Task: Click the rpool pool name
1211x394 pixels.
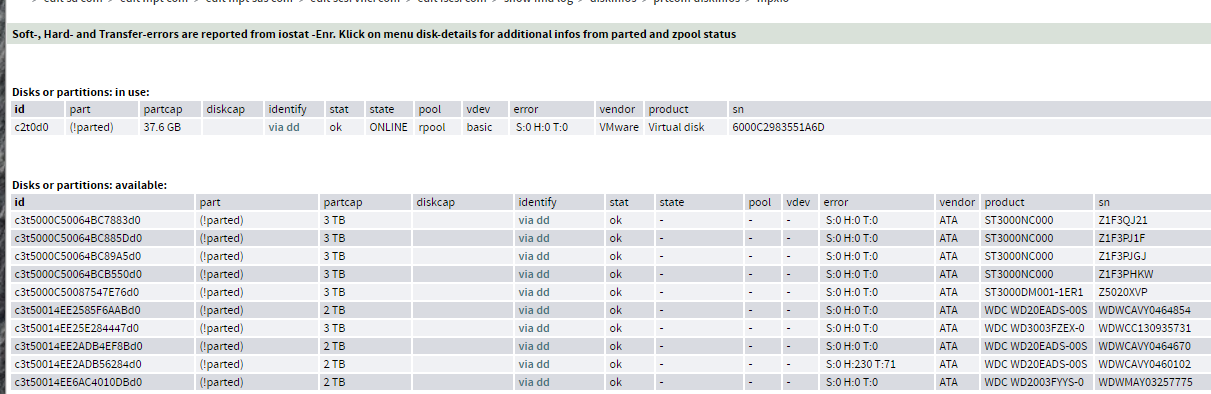Action: pos(431,128)
